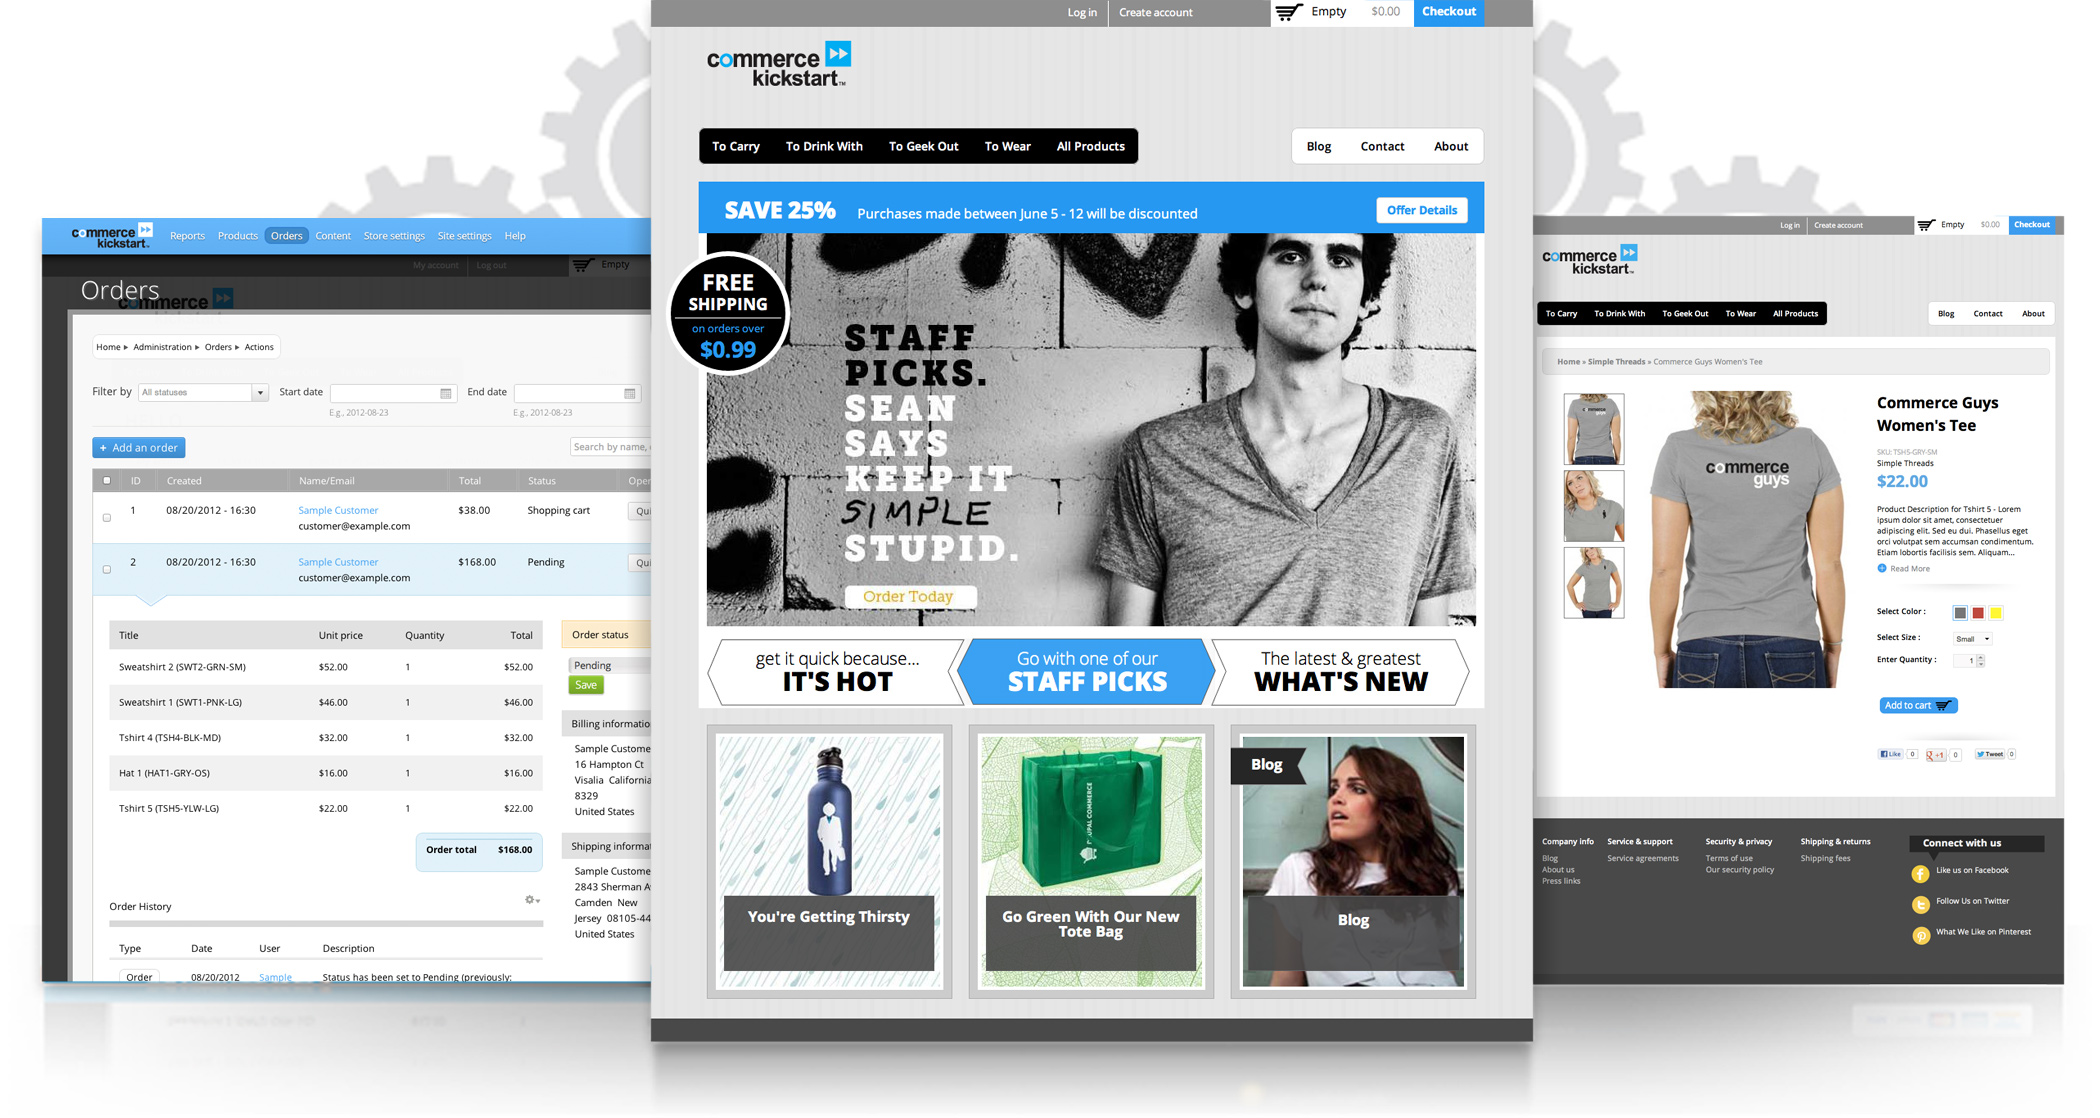Click the Offer Details button
The height and width of the screenshot is (1118, 2100).
pos(1421,212)
